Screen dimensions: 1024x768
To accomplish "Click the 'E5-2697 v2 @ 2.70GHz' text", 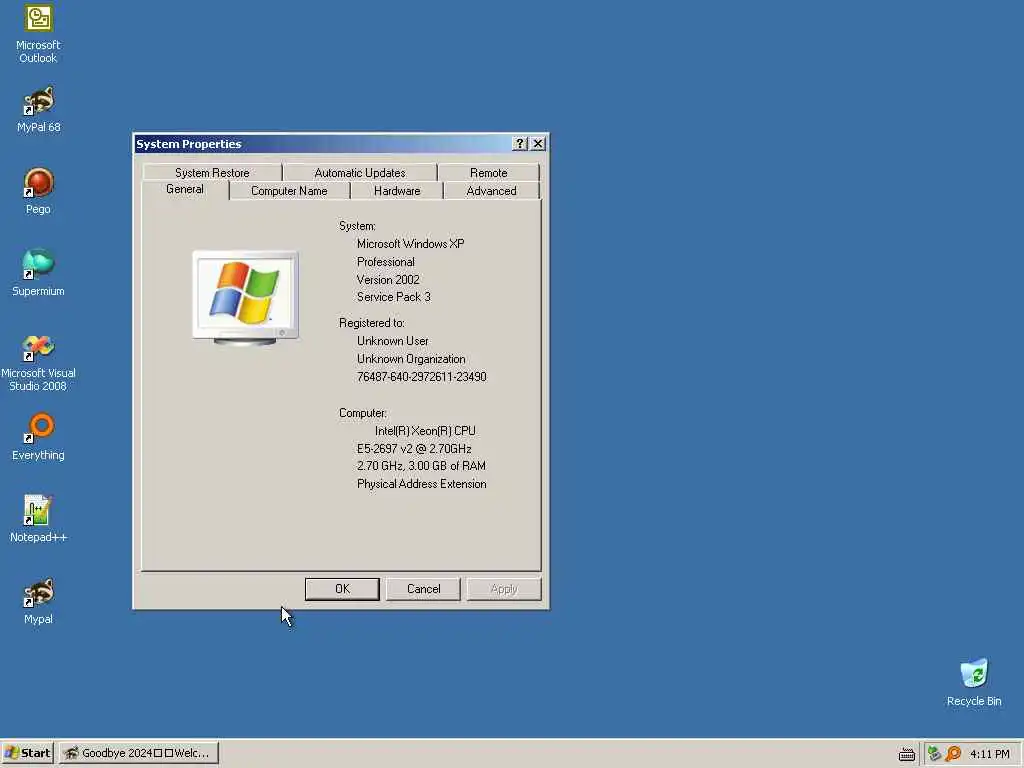I will (x=414, y=449).
